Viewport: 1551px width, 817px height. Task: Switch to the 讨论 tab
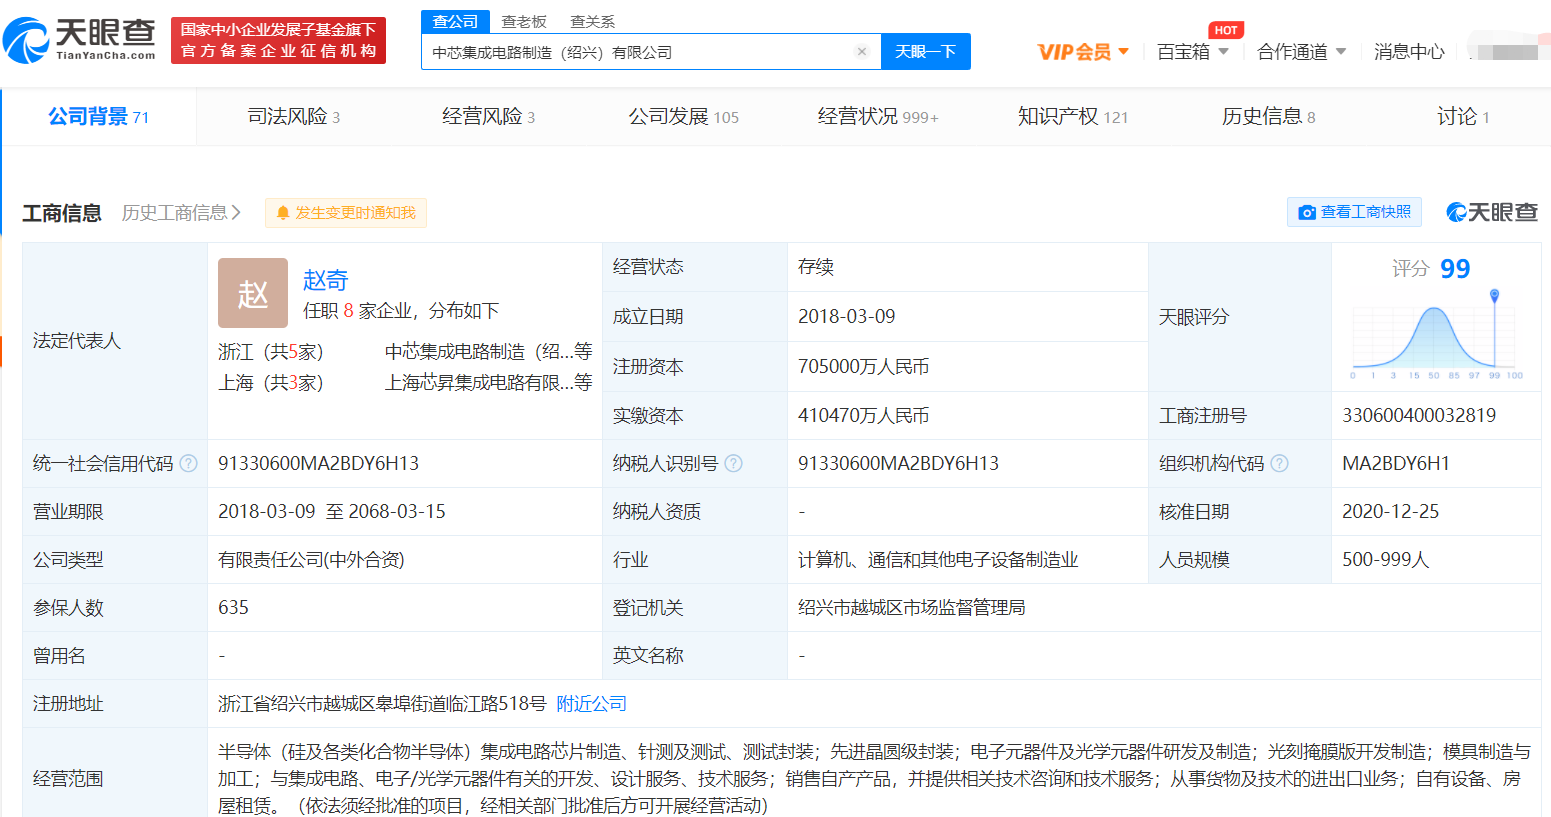pos(1463,117)
